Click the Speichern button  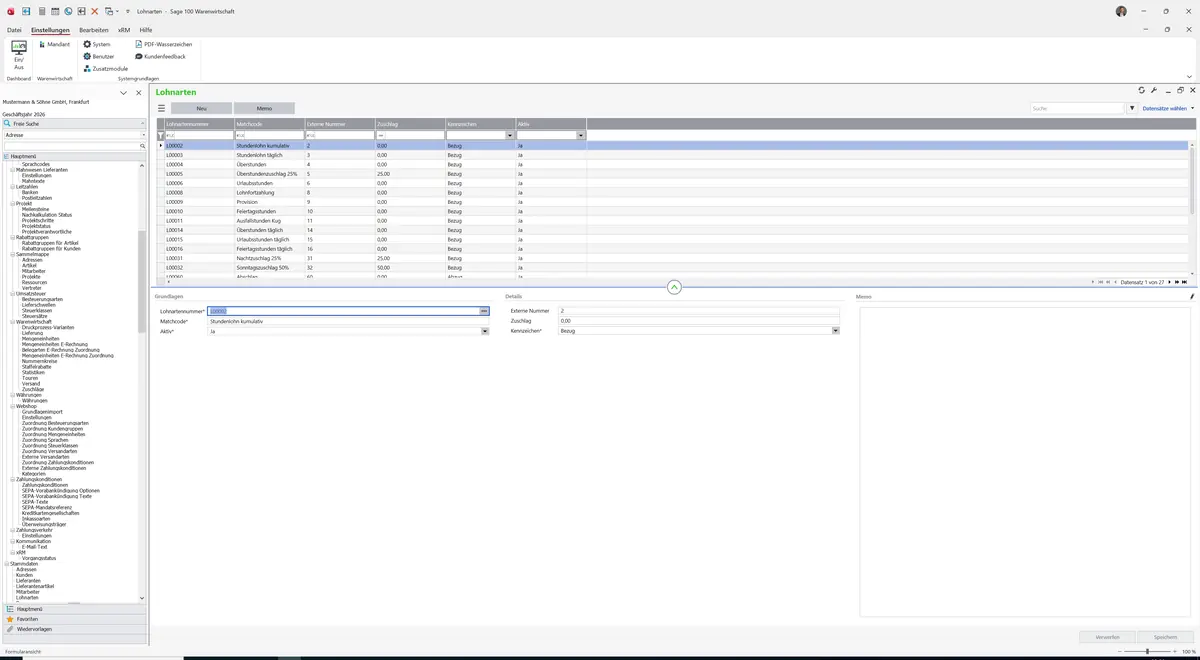point(1166,637)
